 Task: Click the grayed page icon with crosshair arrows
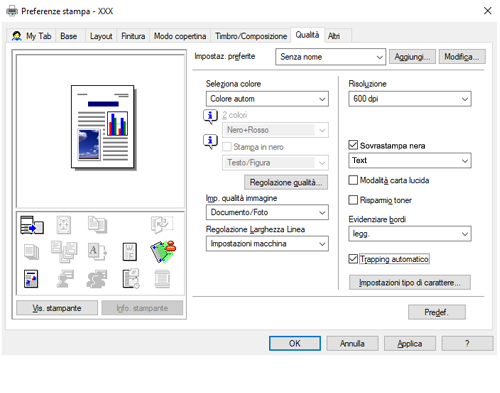click(x=64, y=225)
